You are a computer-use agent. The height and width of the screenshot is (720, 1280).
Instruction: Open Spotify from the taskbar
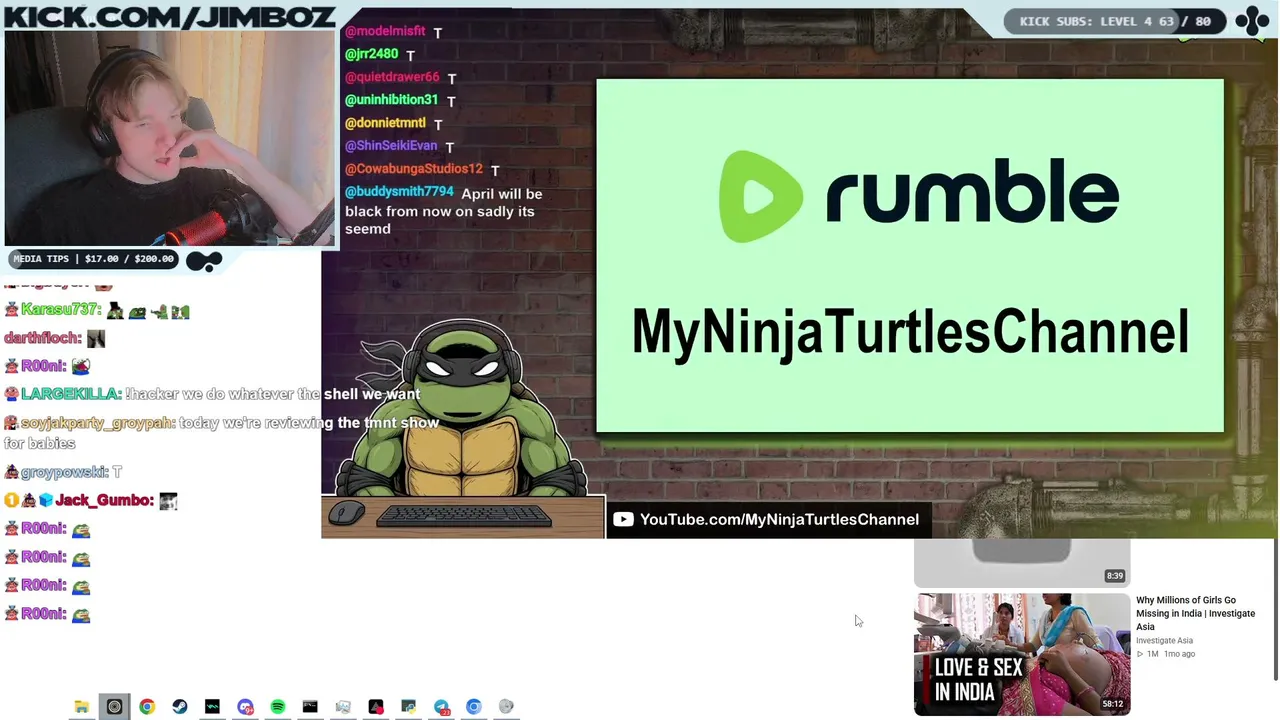pos(278,707)
